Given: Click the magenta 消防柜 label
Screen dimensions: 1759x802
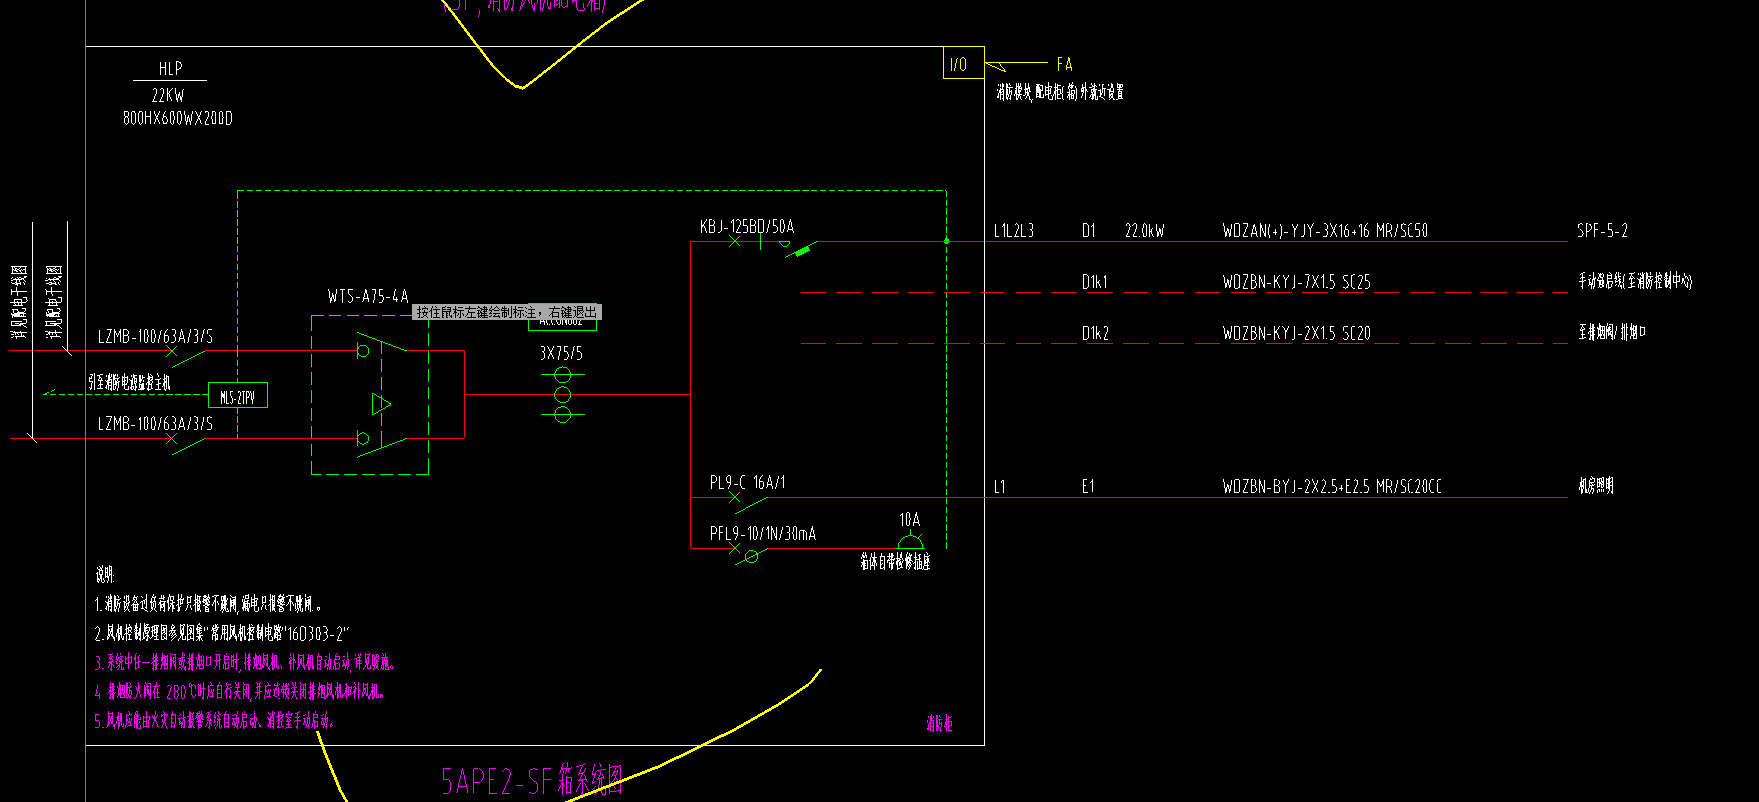Looking at the screenshot, I should (x=939, y=723).
